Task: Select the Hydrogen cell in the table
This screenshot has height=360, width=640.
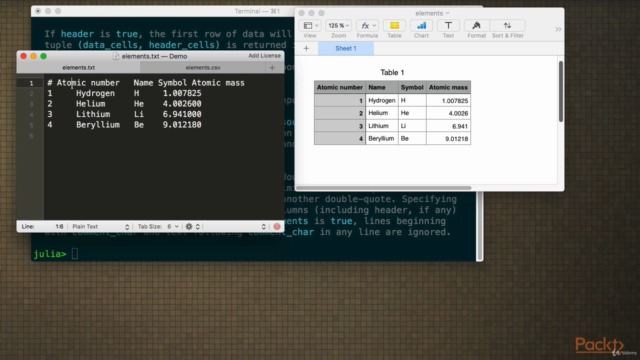Action: pyautogui.click(x=382, y=100)
